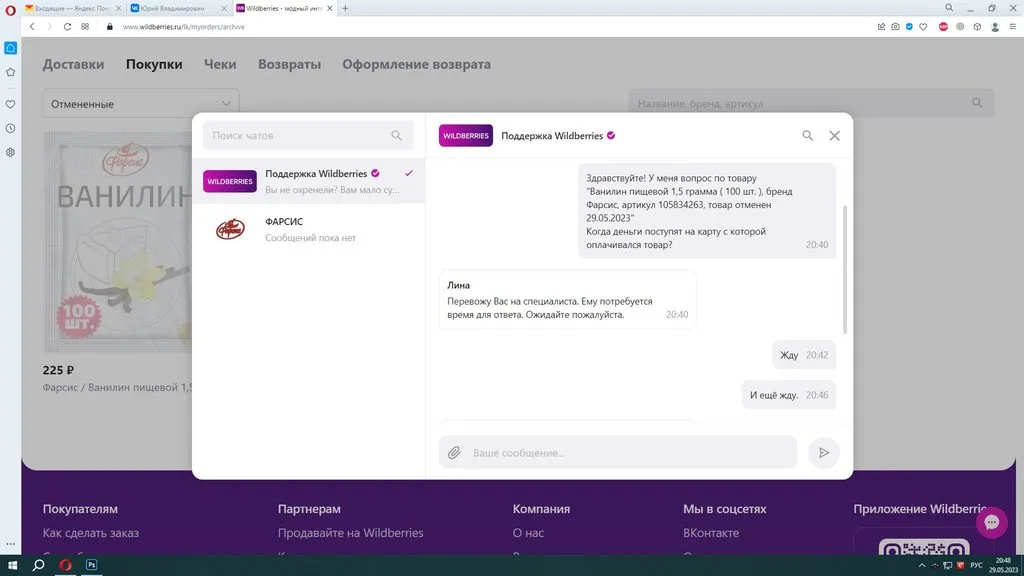Click the chat messages scrollbar

tap(845, 269)
